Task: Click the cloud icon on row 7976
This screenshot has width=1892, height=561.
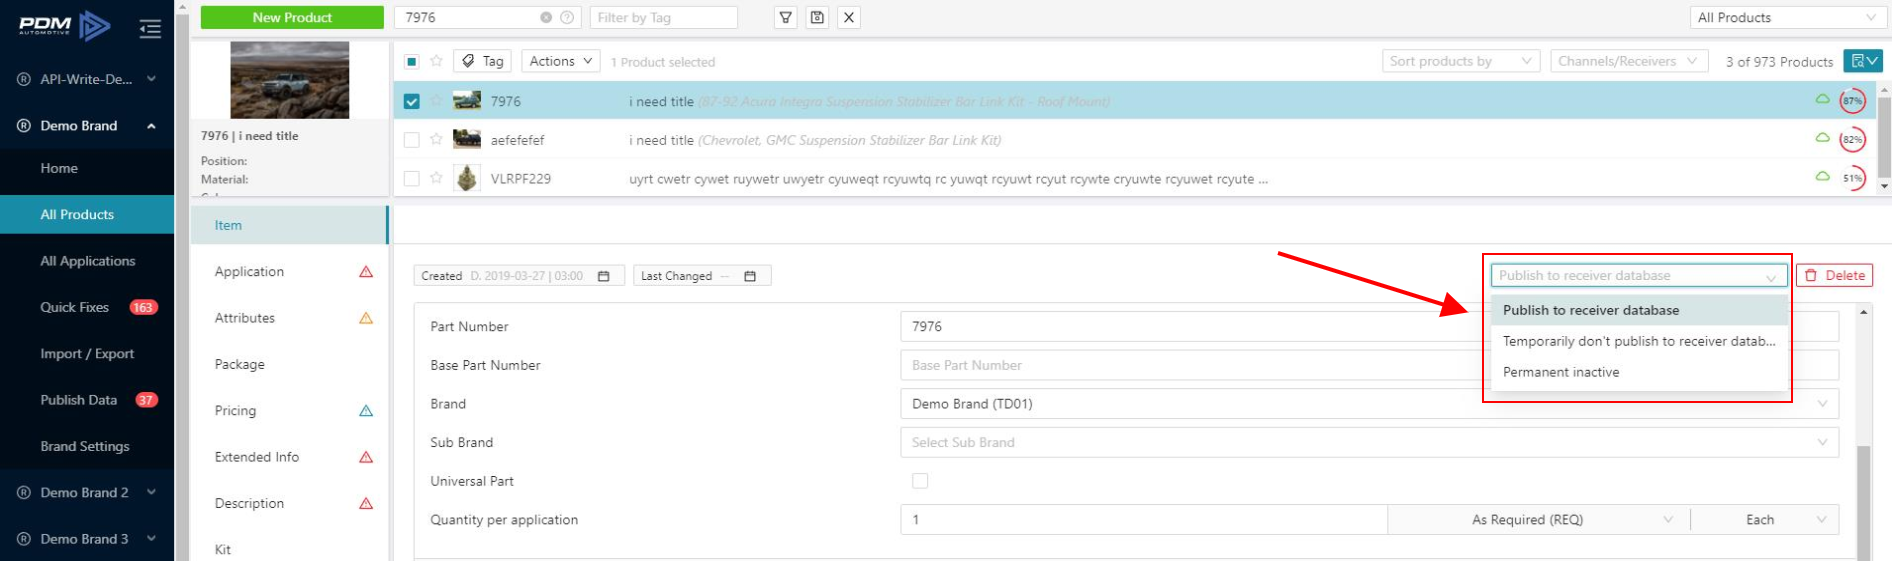Action: coord(1822,99)
